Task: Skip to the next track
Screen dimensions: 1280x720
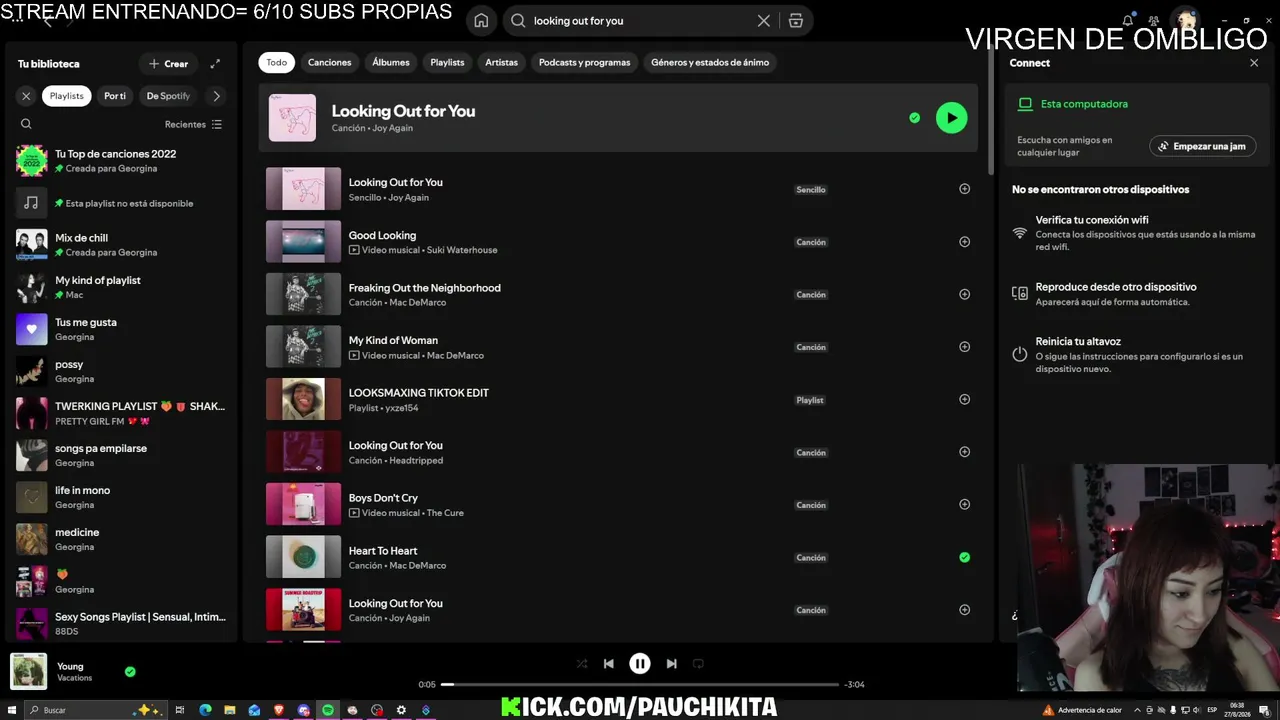Action: 671,663
